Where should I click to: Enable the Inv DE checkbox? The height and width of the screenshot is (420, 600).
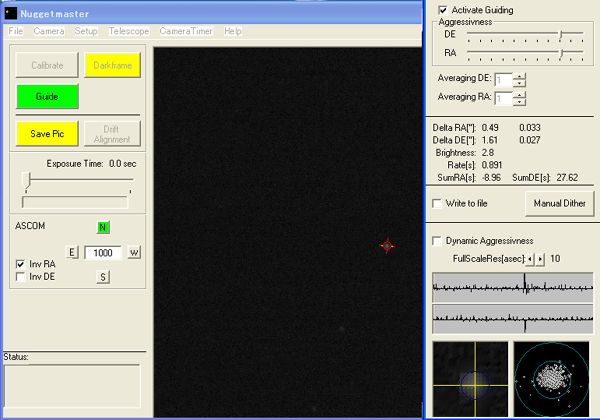[22, 277]
